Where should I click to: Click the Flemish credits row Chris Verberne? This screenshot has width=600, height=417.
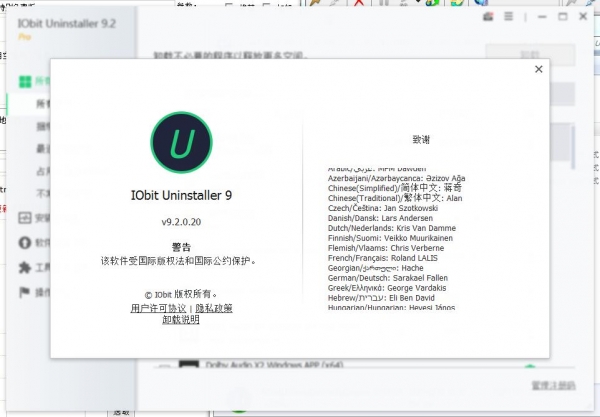[386, 248]
